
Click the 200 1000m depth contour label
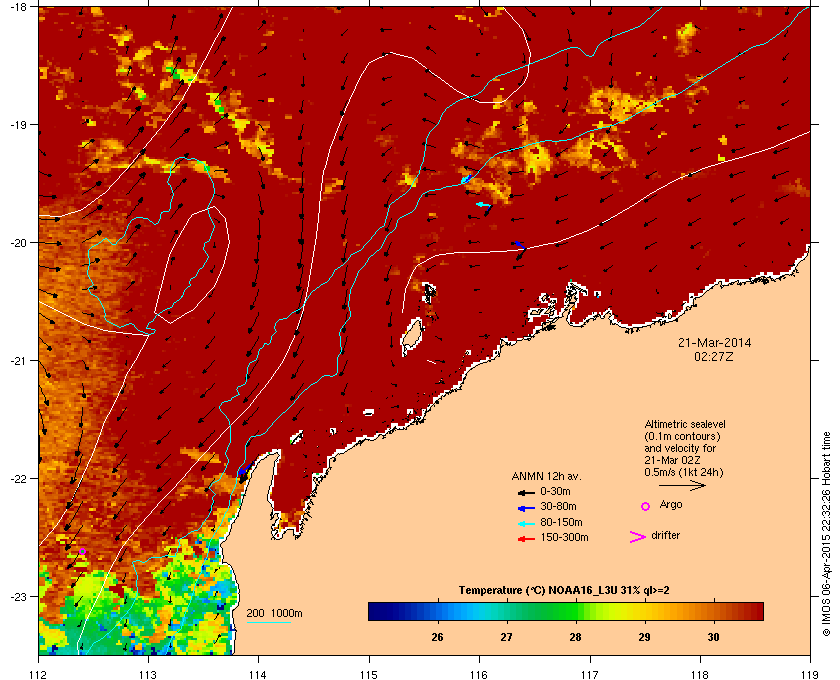pos(274,613)
